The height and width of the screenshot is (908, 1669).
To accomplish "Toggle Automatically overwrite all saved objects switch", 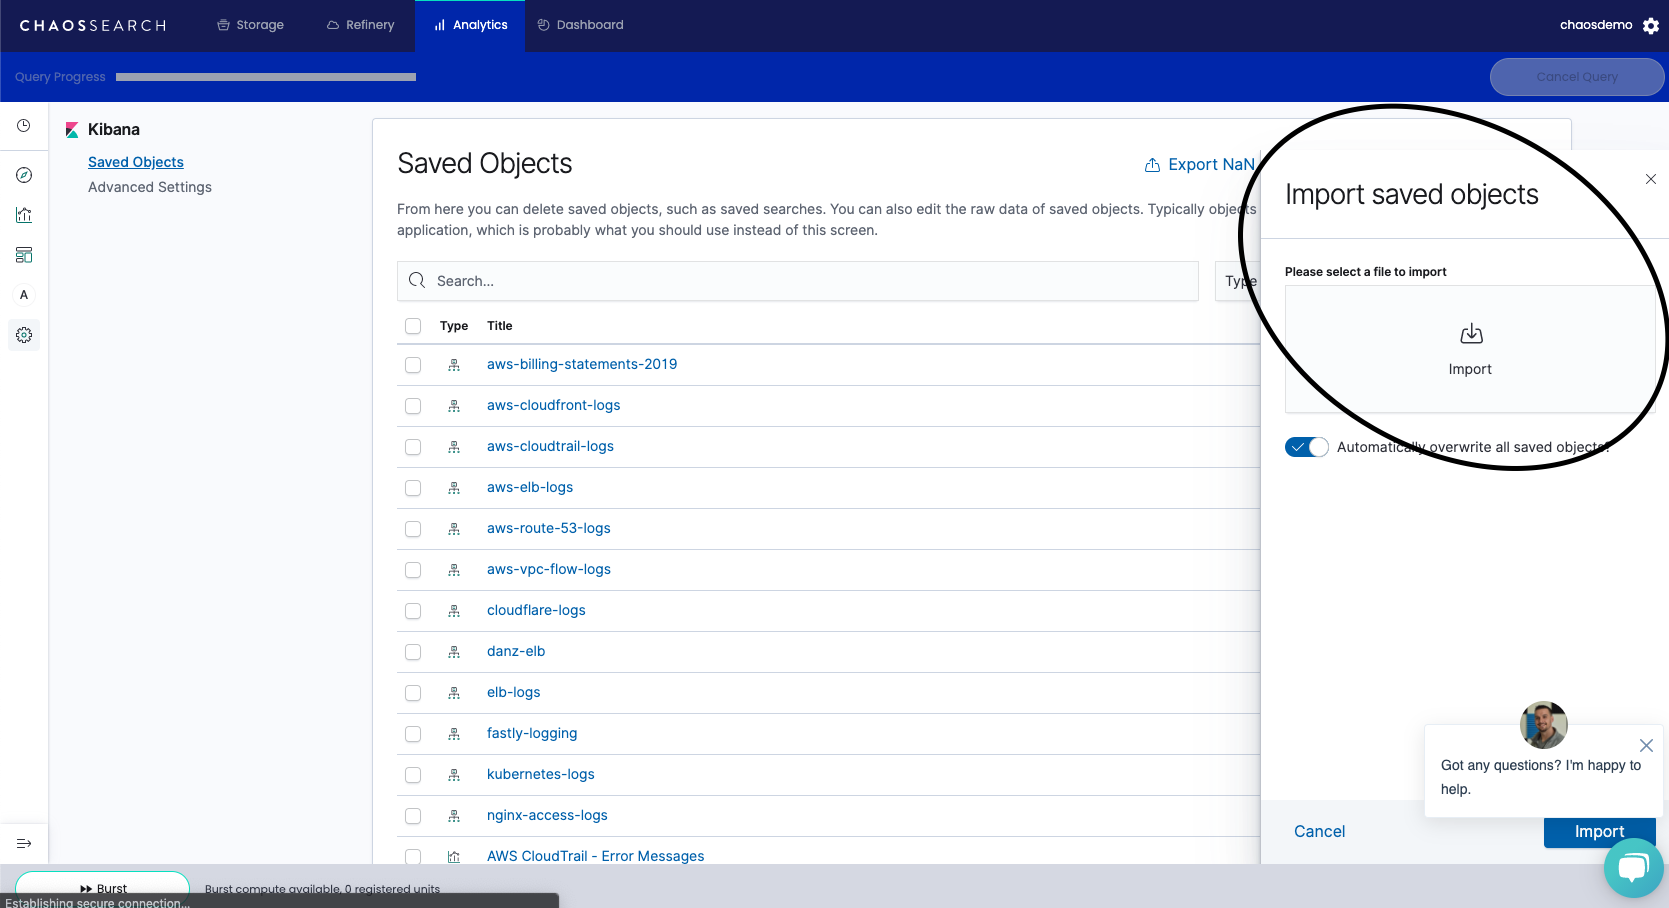I will [1306, 447].
